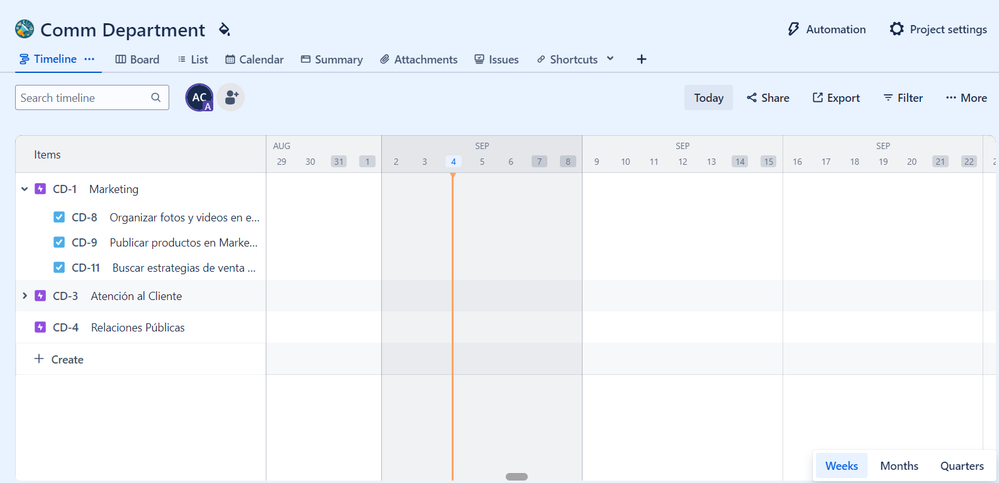This screenshot has height=483, width=999.
Task: Open the Calendar tab
Action: tap(254, 59)
